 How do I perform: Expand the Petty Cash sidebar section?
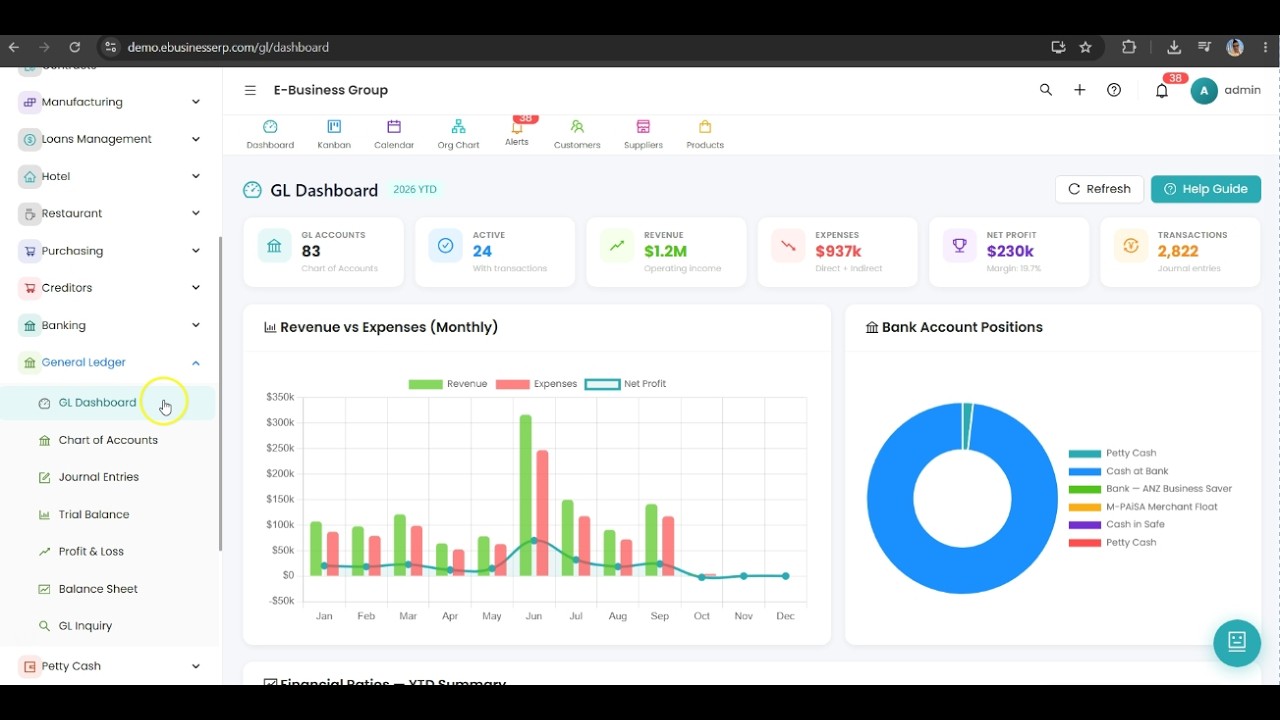pyautogui.click(x=110, y=666)
